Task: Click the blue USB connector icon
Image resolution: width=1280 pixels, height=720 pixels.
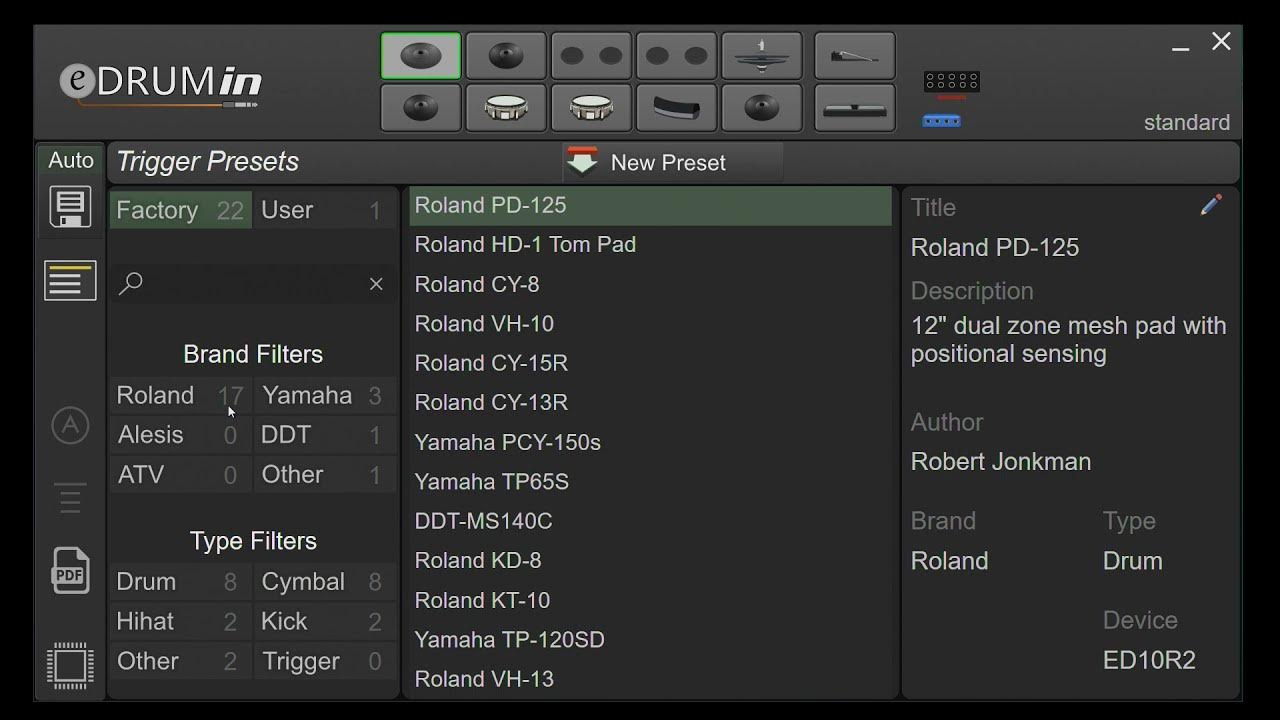Action: 941,121
